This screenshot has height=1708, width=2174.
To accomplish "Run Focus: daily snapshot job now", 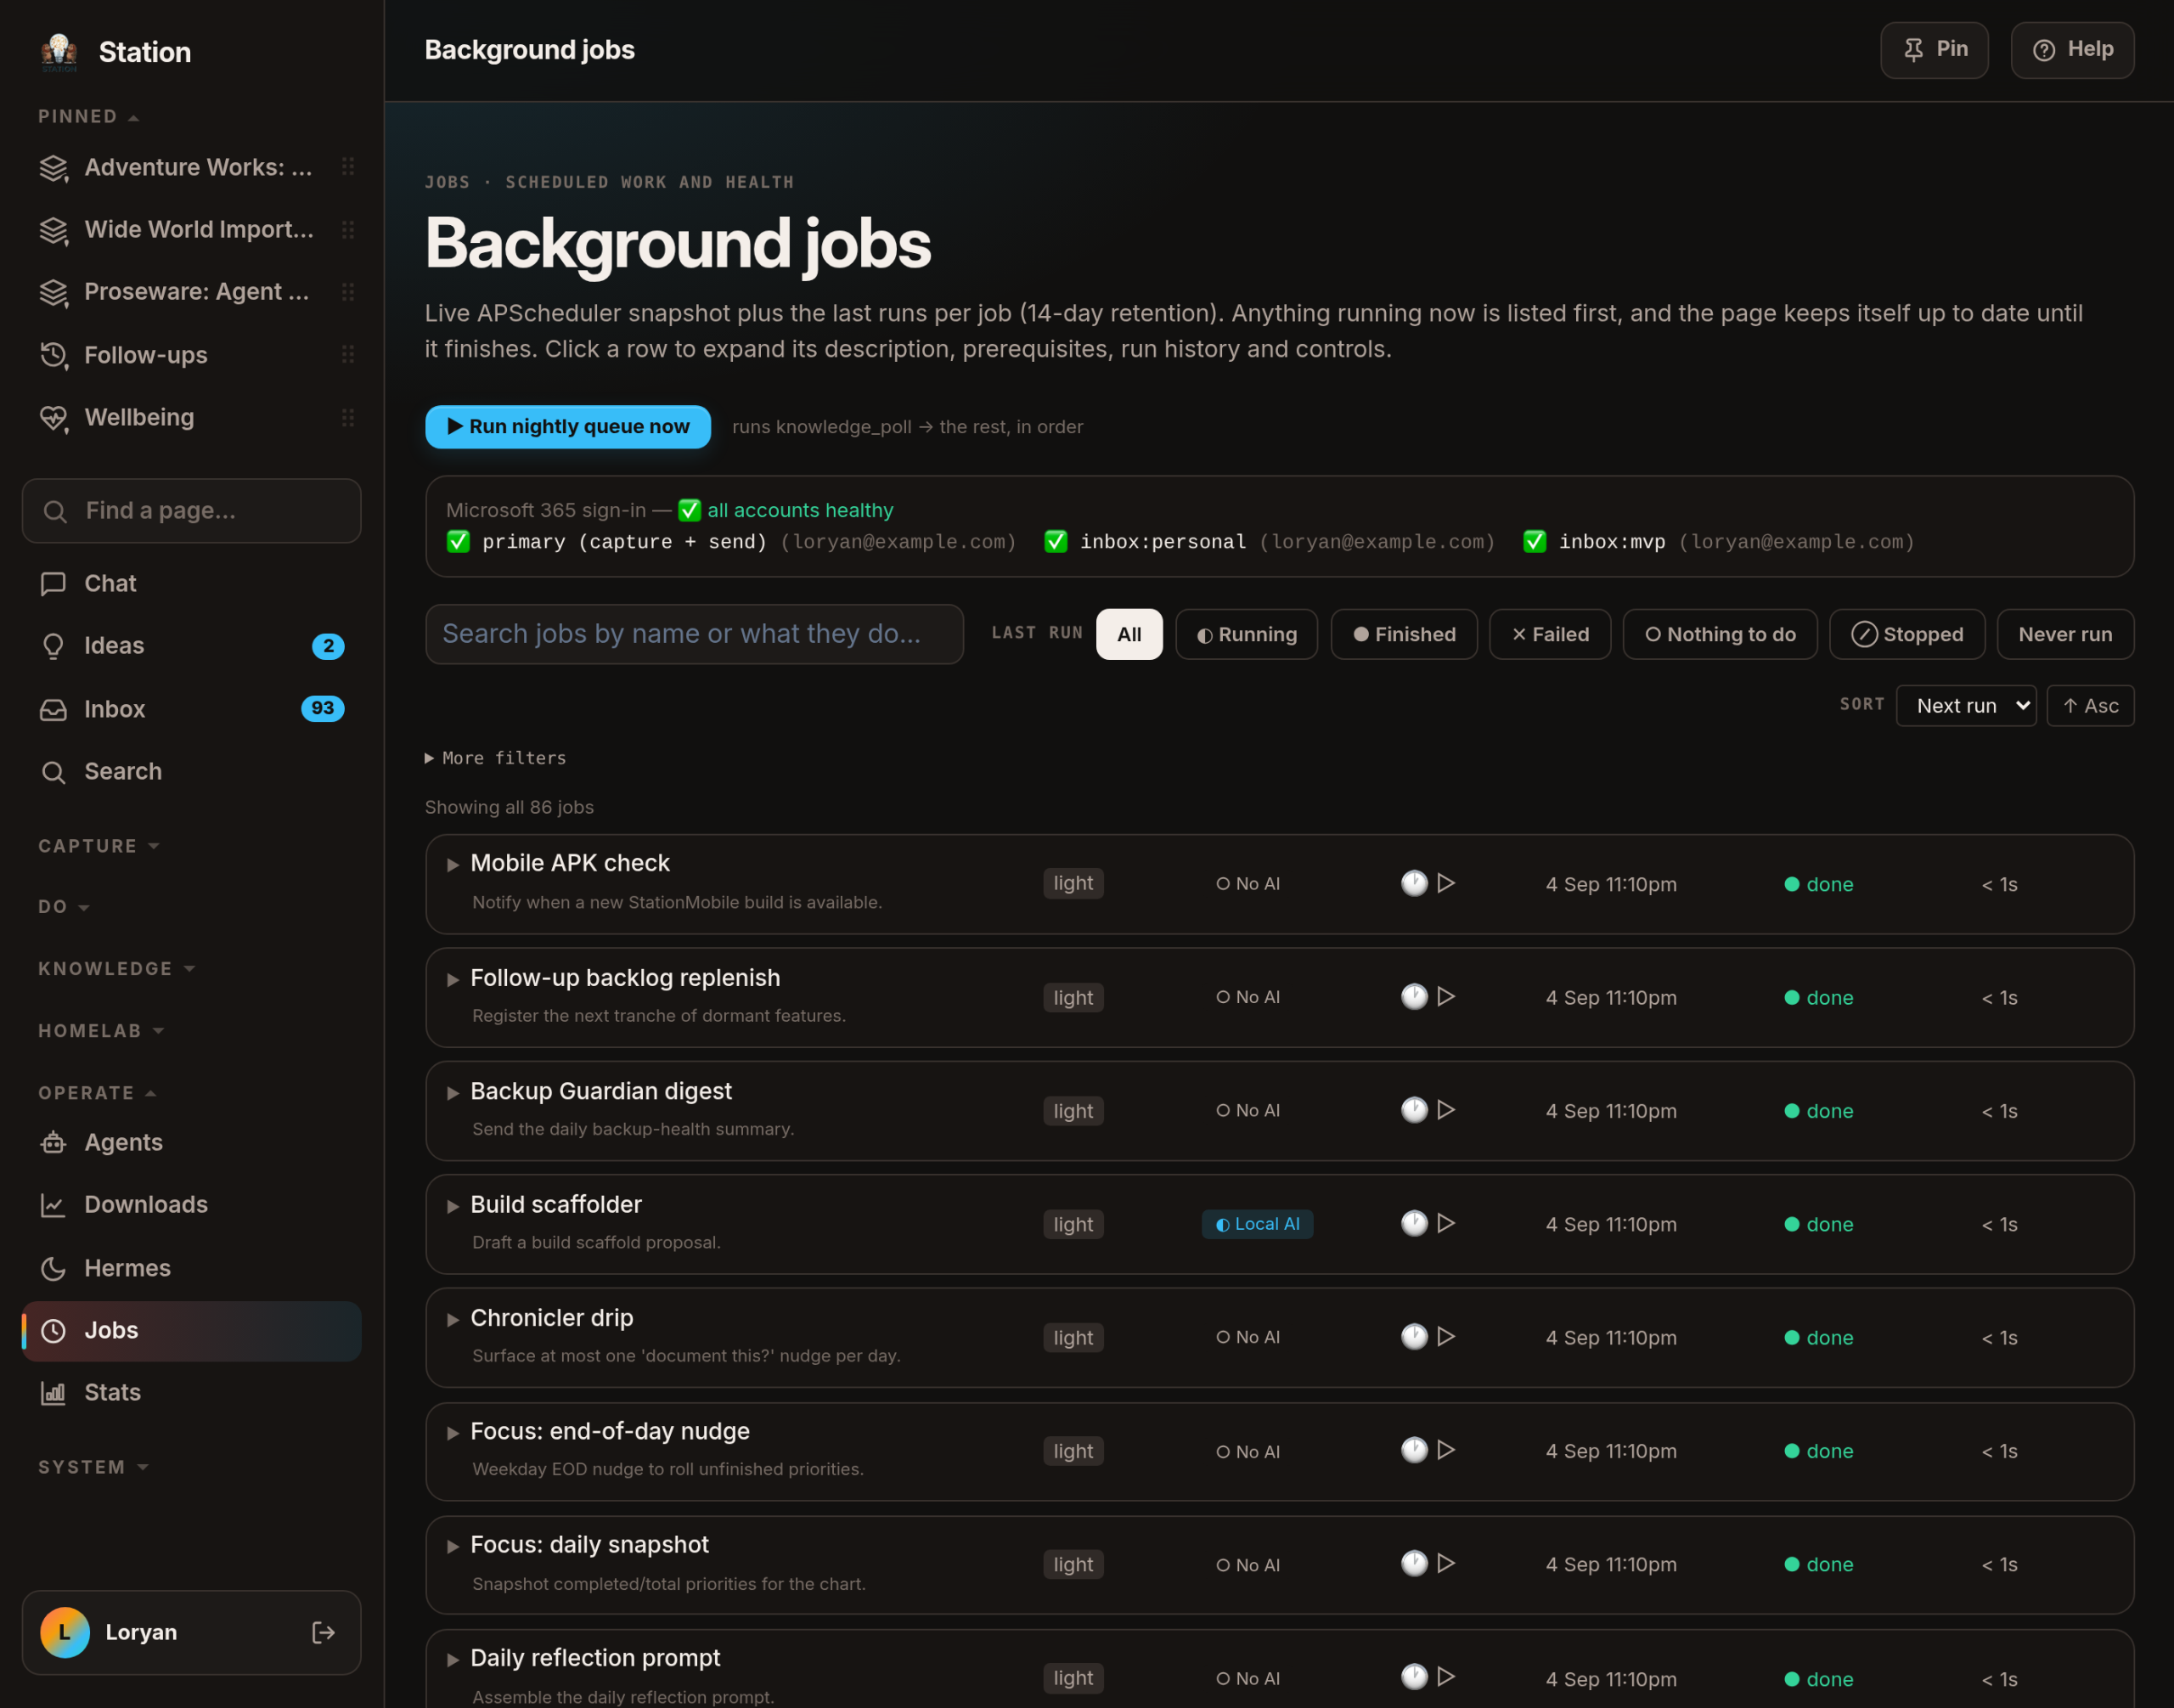I will (1446, 1563).
